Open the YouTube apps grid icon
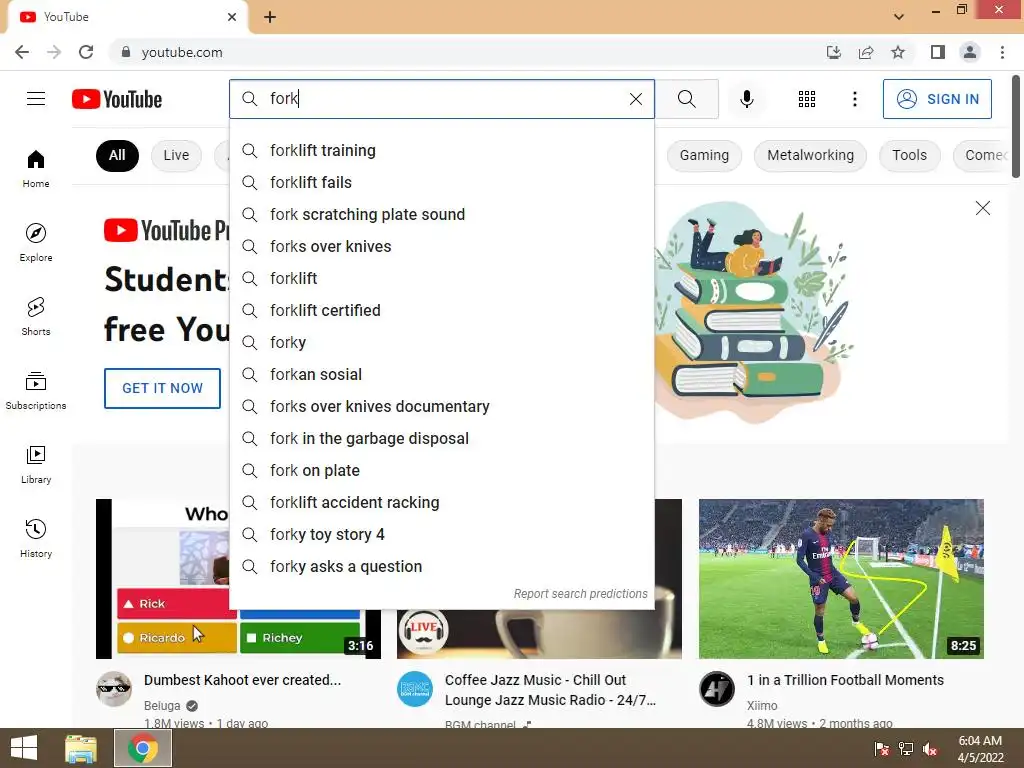 (x=807, y=99)
